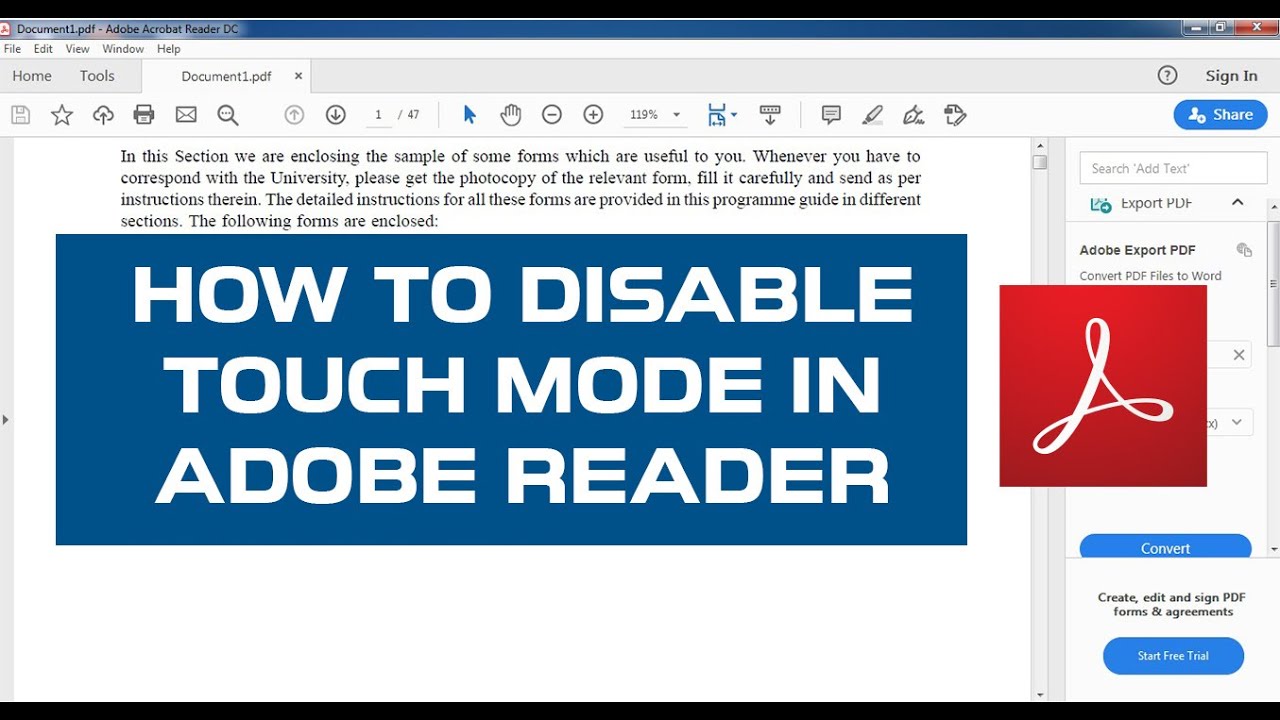1280x720 pixels.
Task: Click the page number field
Action: tap(378, 115)
